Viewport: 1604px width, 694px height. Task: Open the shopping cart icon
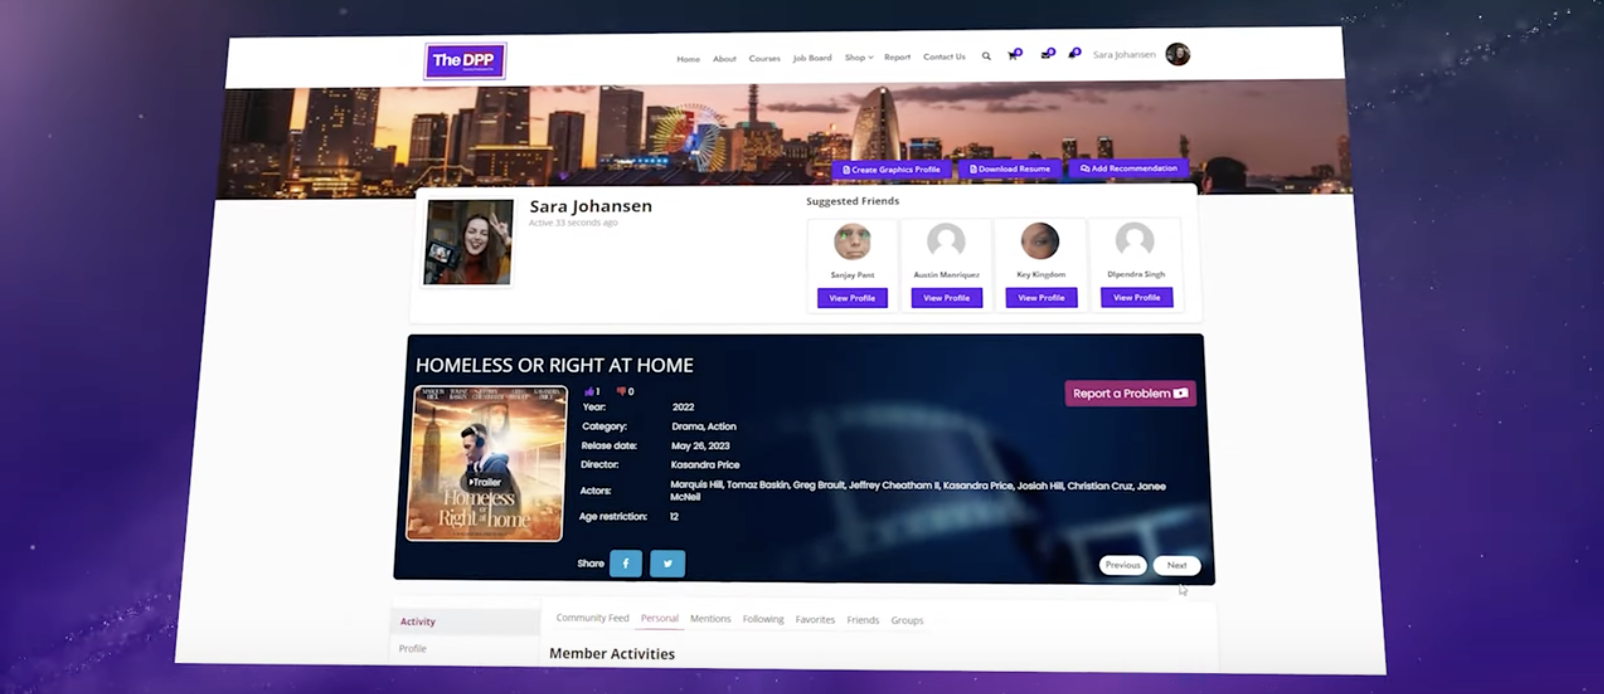(x=1013, y=55)
